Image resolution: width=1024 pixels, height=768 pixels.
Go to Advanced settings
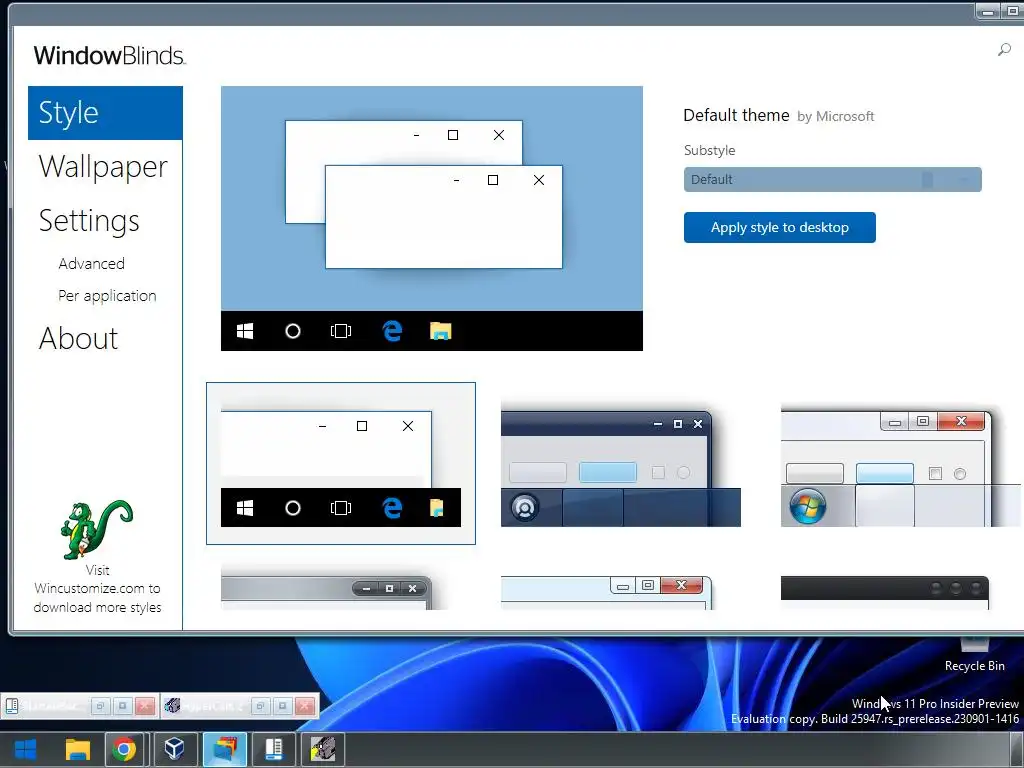tap(91, 264)
